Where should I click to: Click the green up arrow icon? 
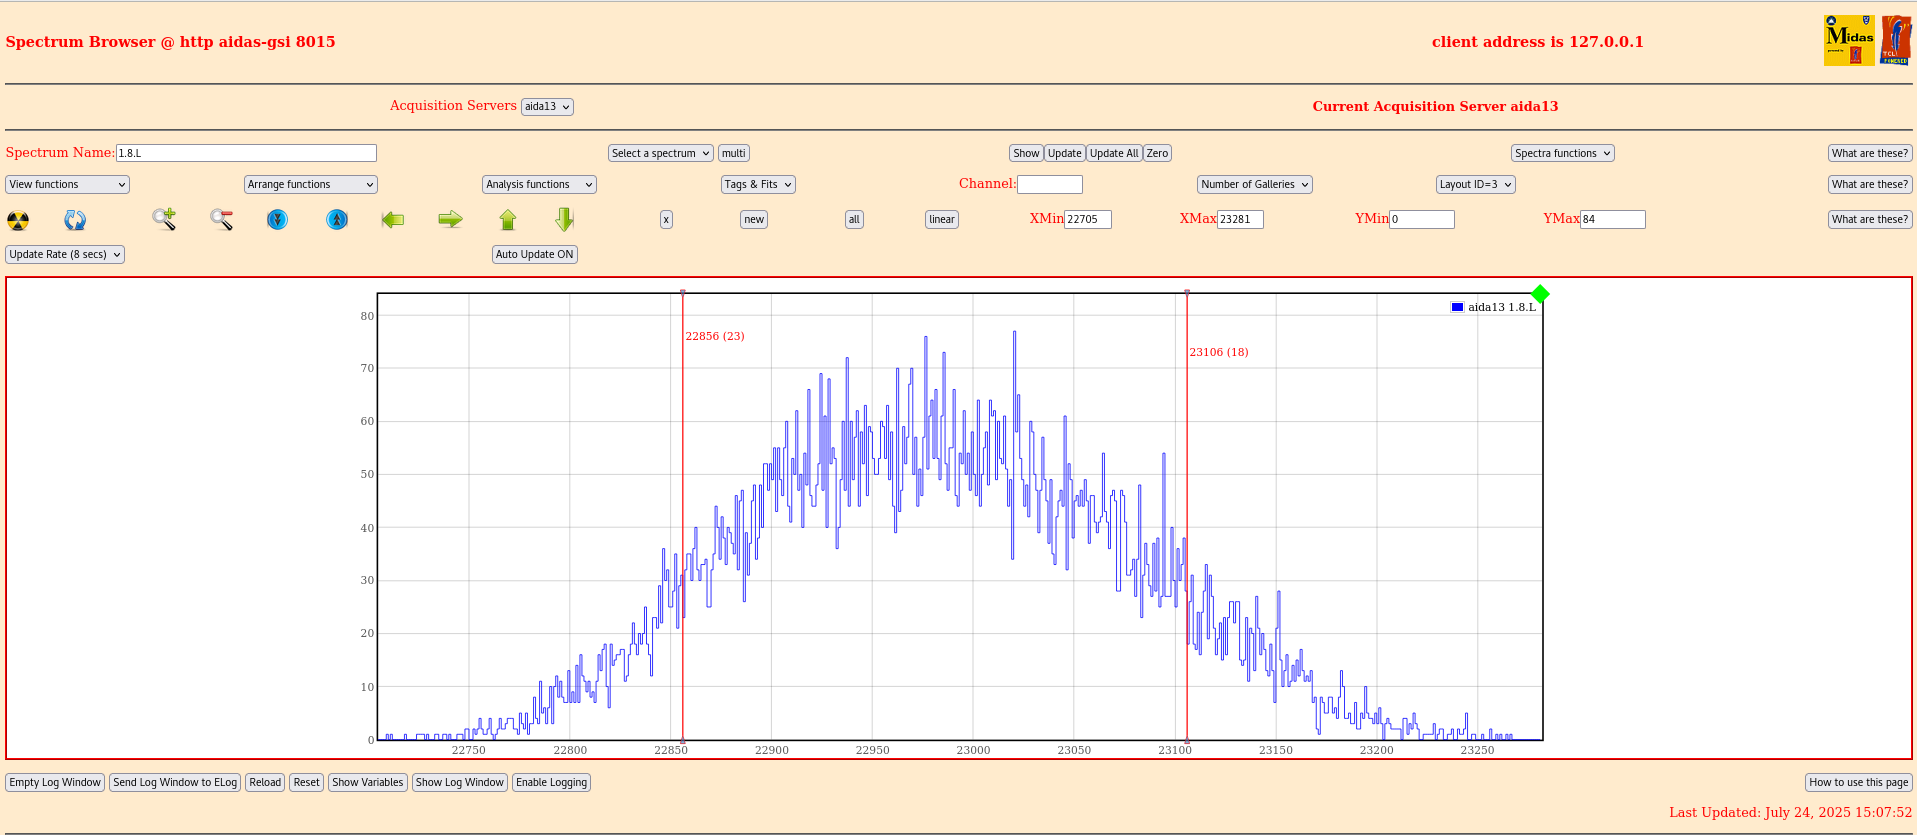tap(508, 219)
